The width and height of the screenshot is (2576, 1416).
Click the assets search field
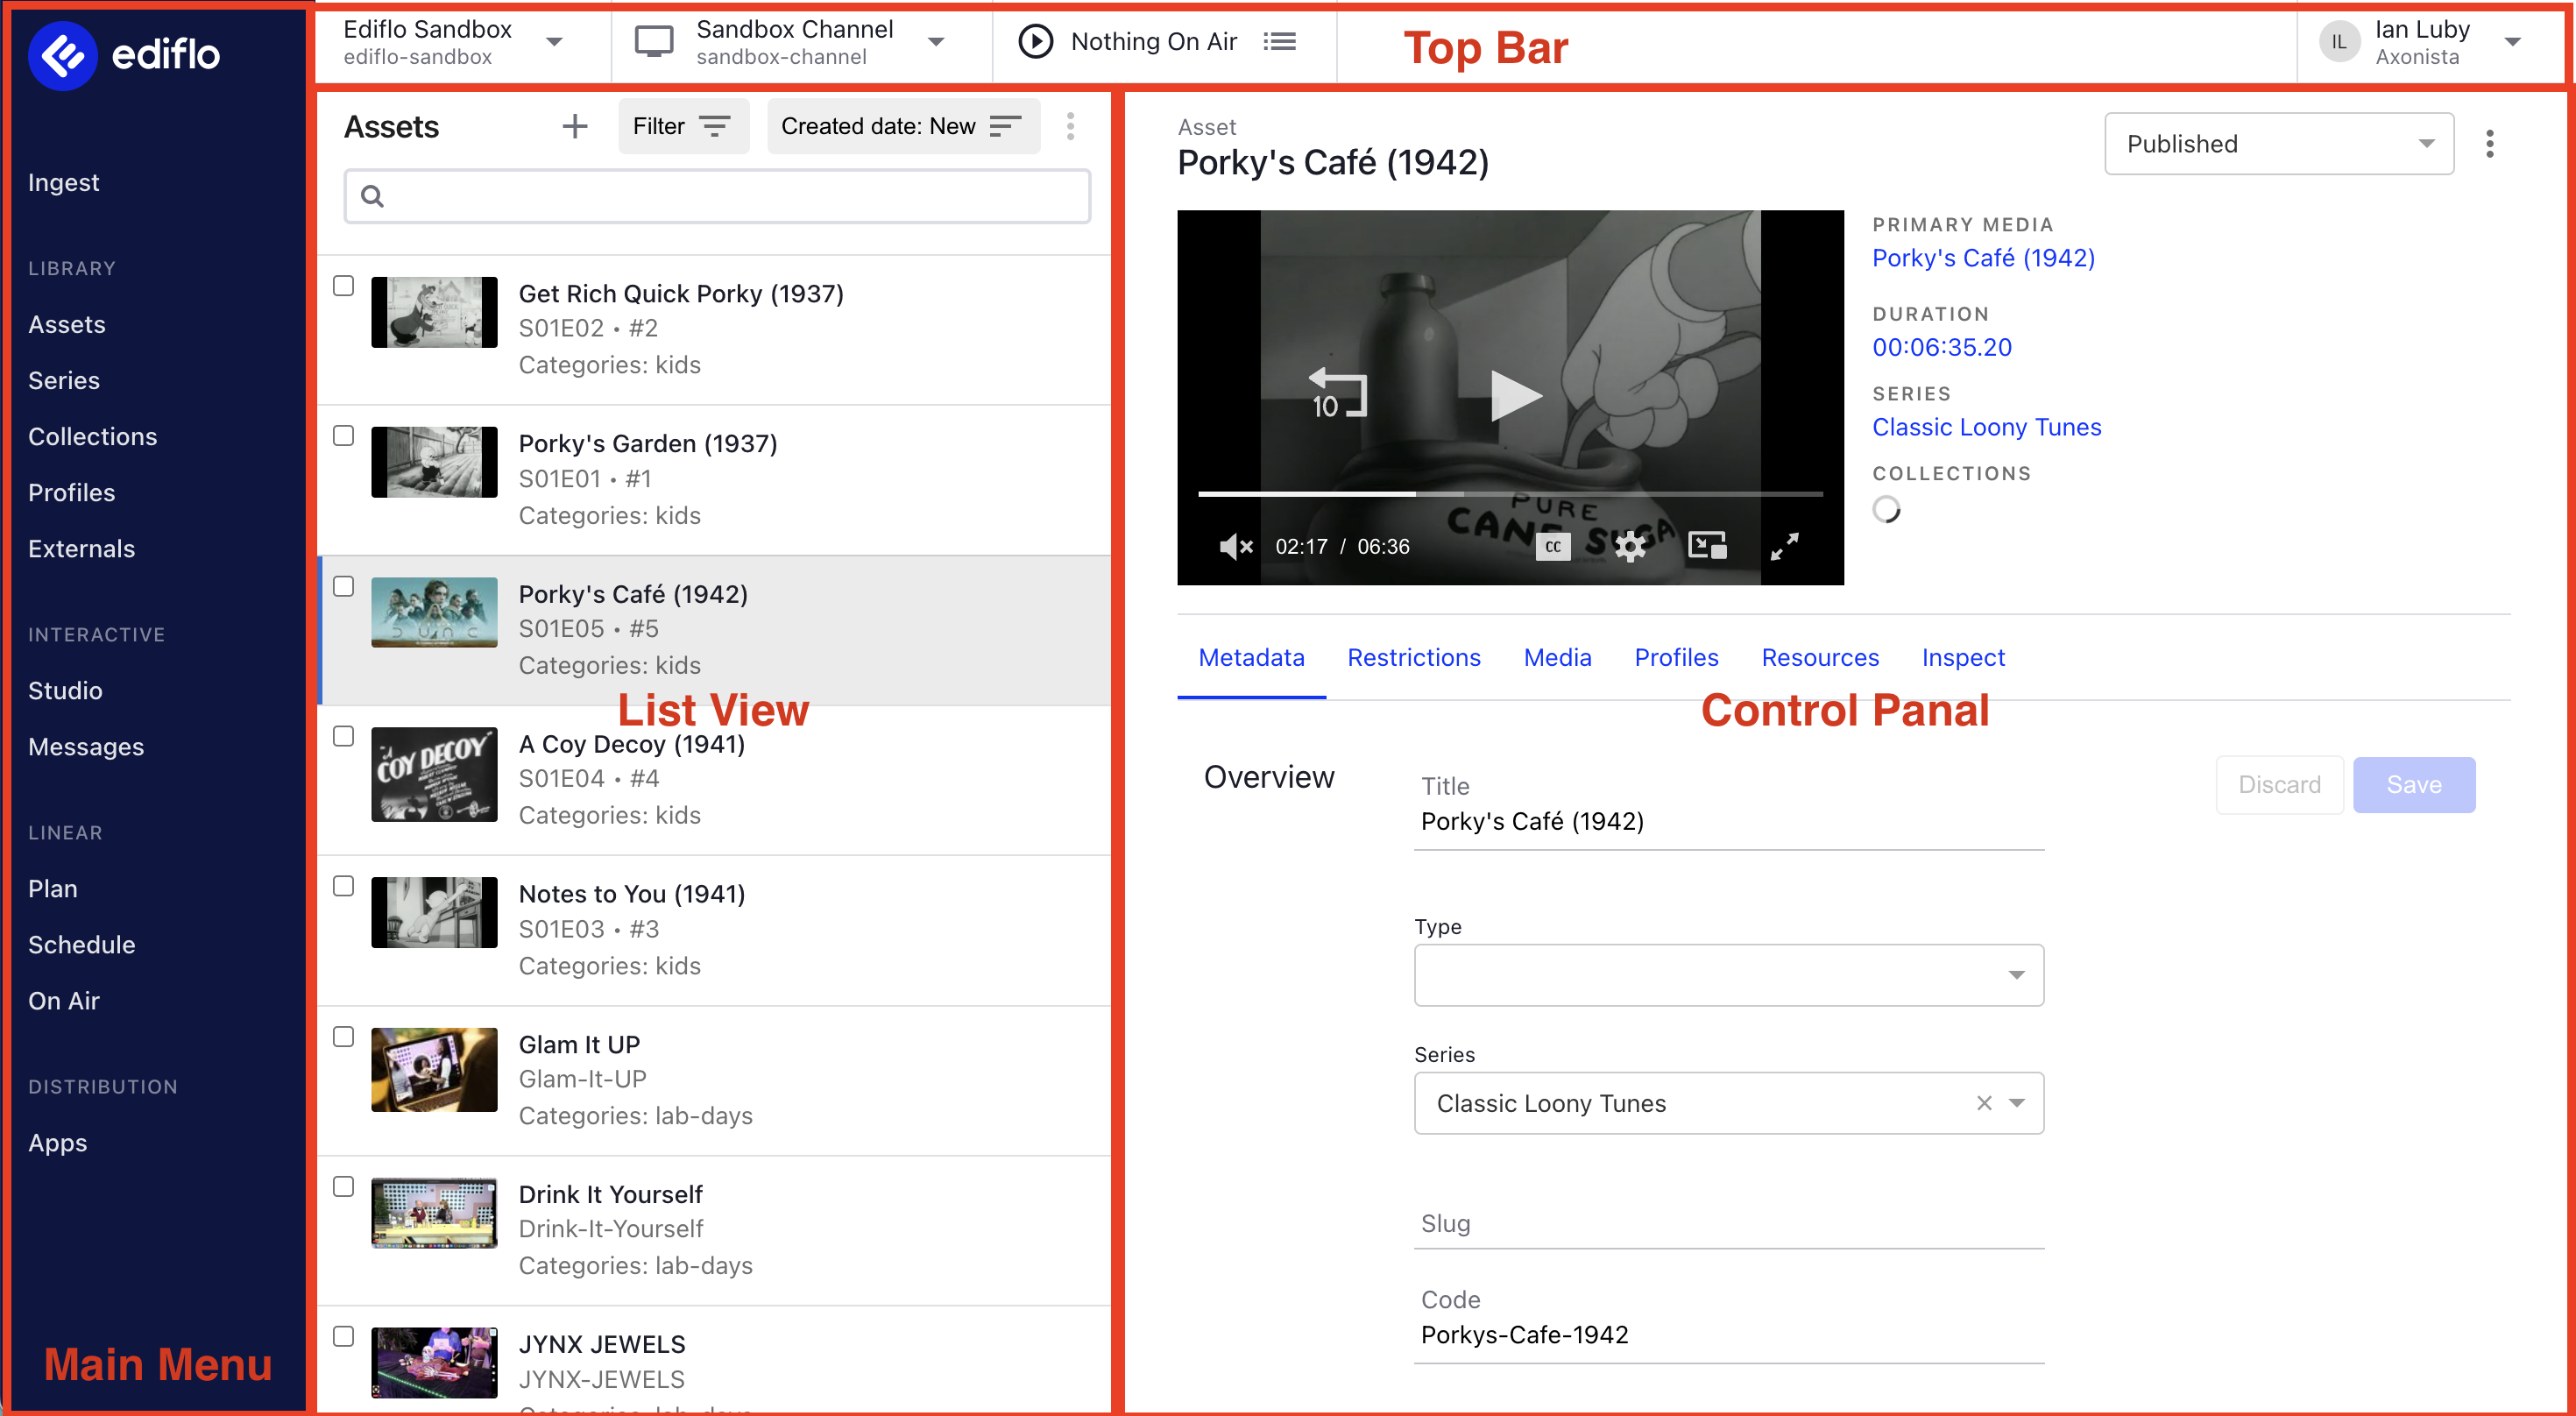717,196
